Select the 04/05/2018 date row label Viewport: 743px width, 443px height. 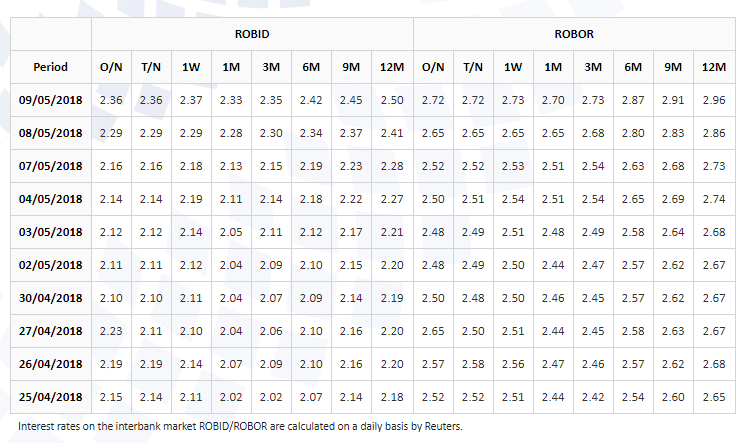coord(51,199)
